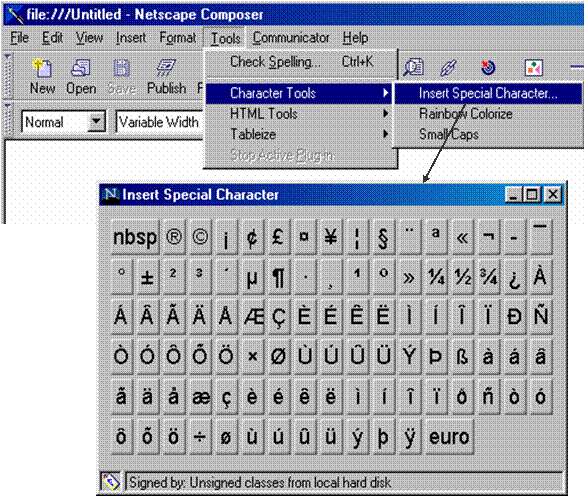Insert the nbsp character

135,237
